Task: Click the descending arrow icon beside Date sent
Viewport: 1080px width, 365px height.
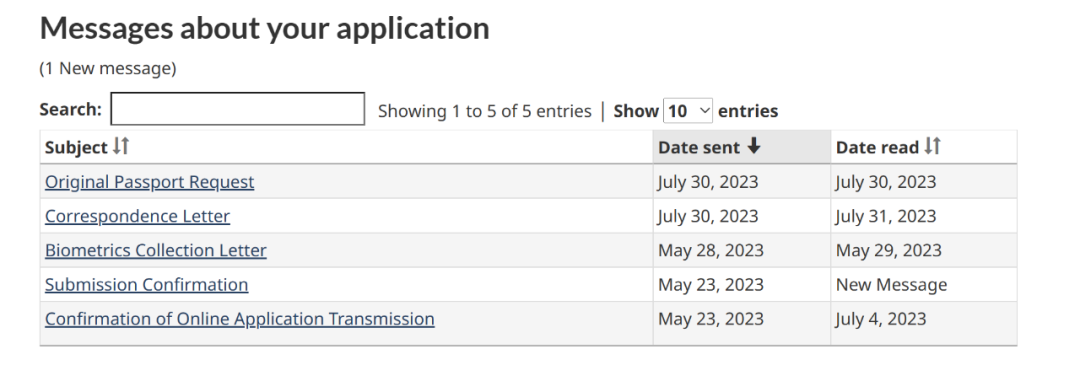Action: click(x=754, y=146)
